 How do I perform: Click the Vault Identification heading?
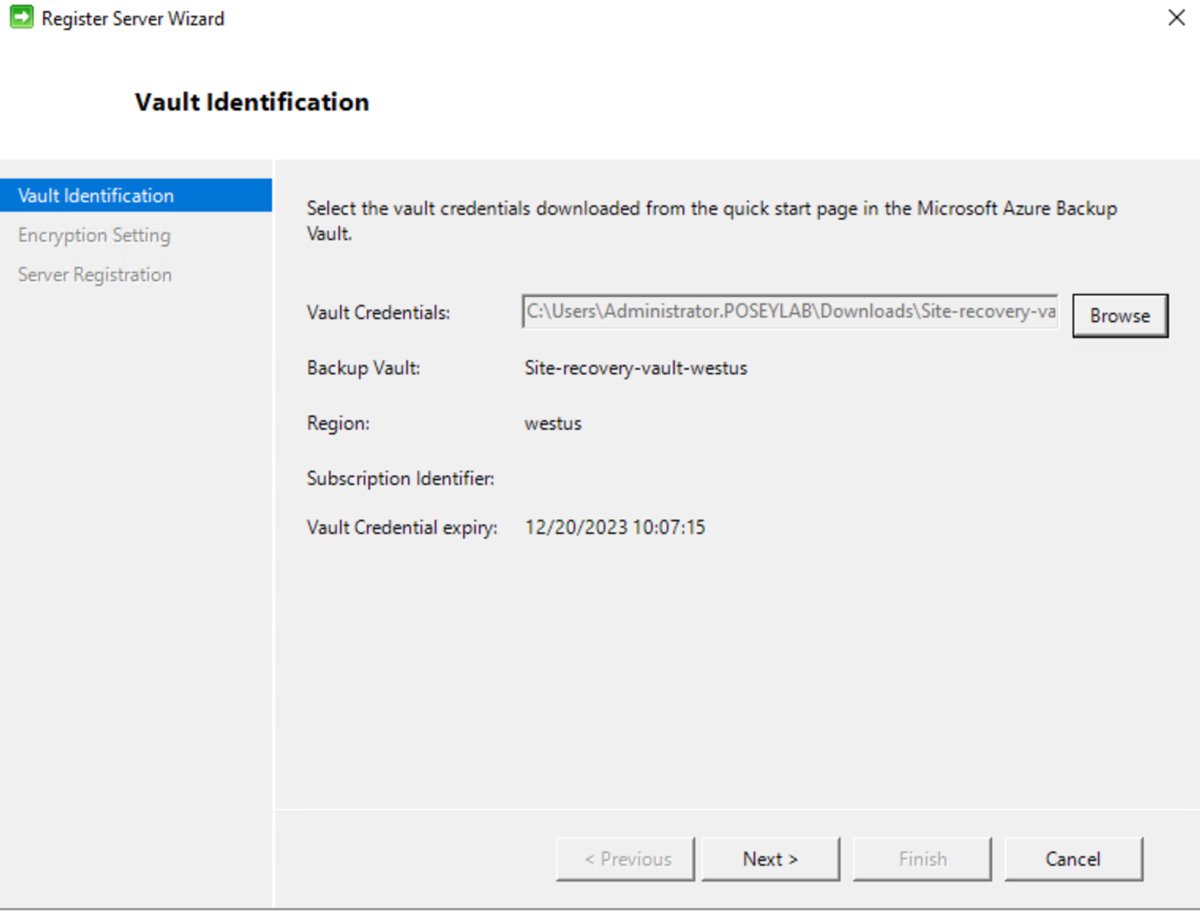[x=252, y=101]
